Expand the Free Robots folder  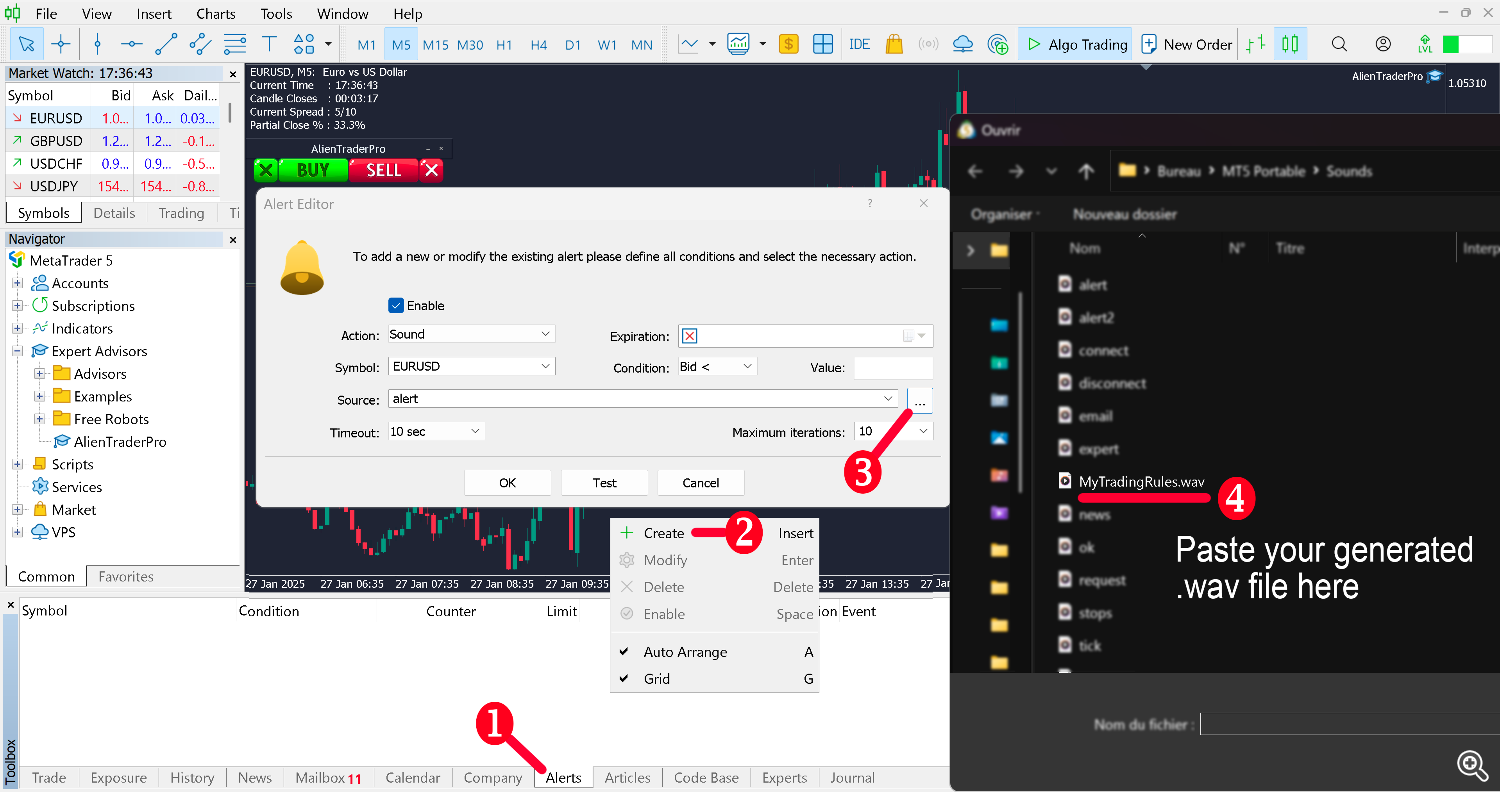pos(40,419)
